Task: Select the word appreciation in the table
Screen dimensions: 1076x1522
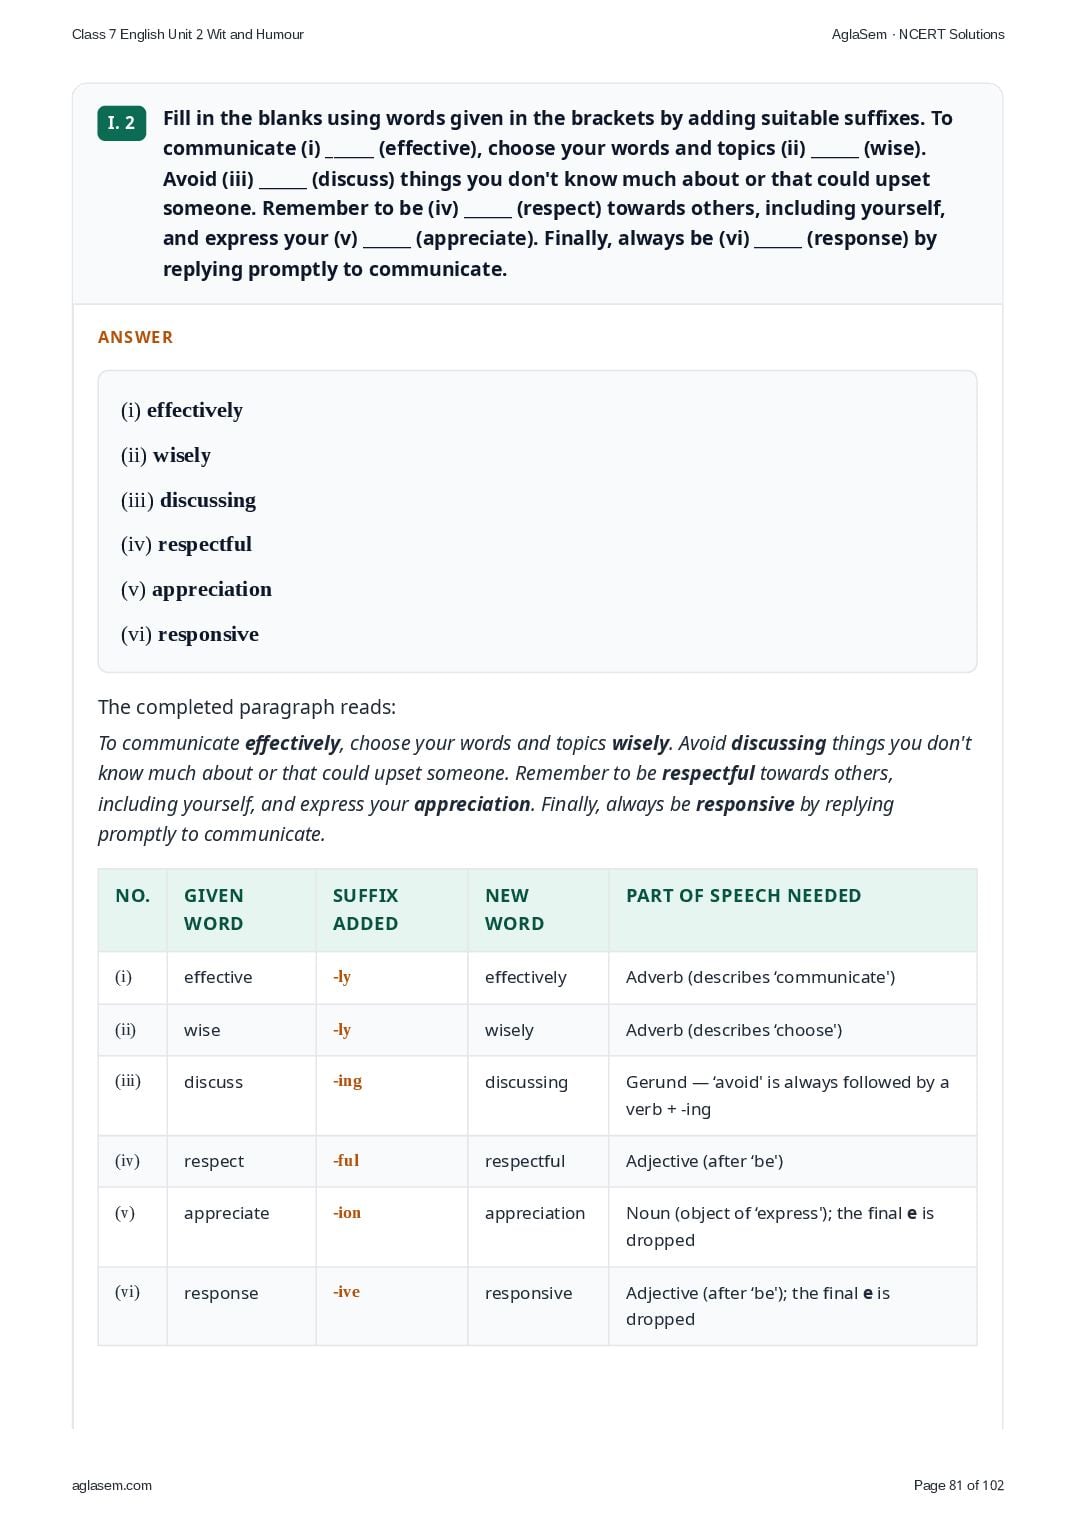Action: click(x=535, y=1213)
